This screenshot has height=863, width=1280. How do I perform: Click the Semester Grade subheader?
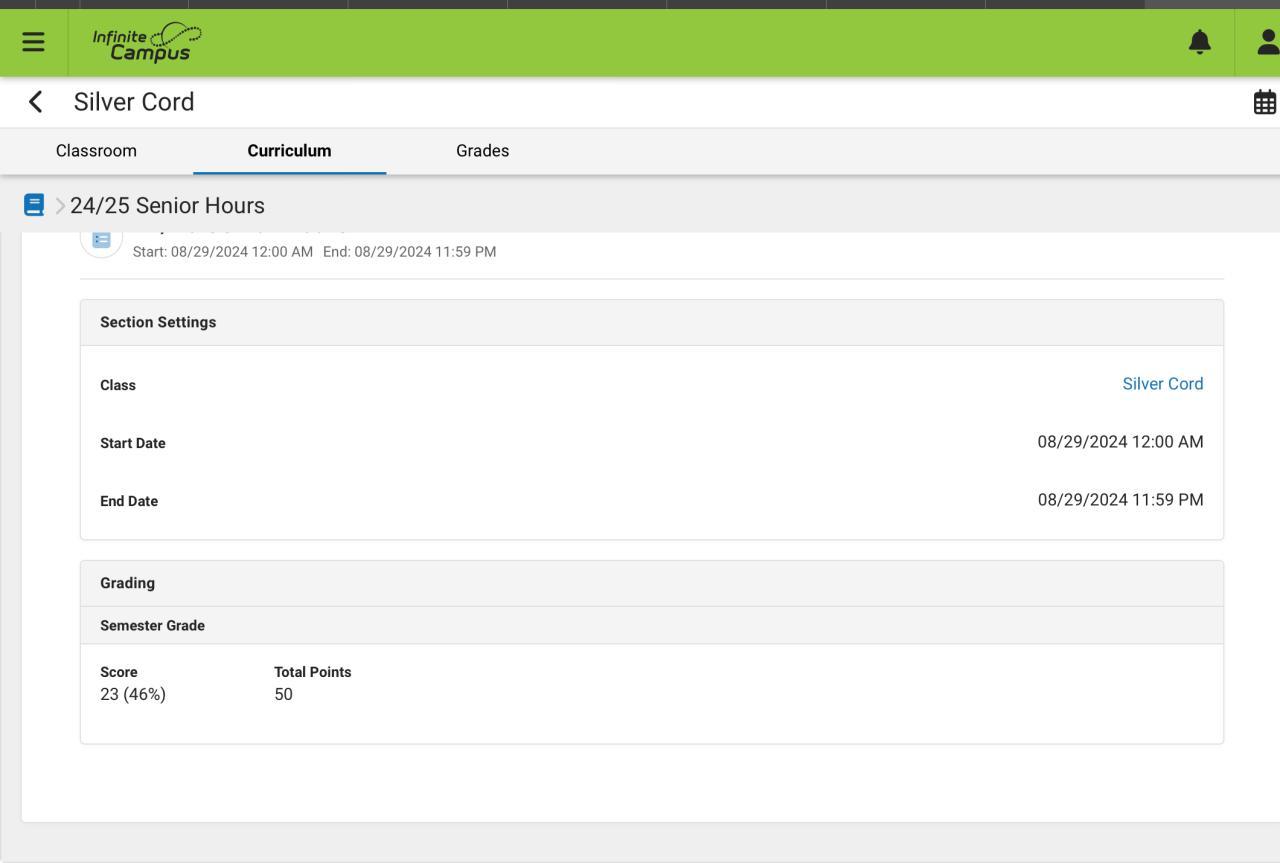tap(652, 625)
